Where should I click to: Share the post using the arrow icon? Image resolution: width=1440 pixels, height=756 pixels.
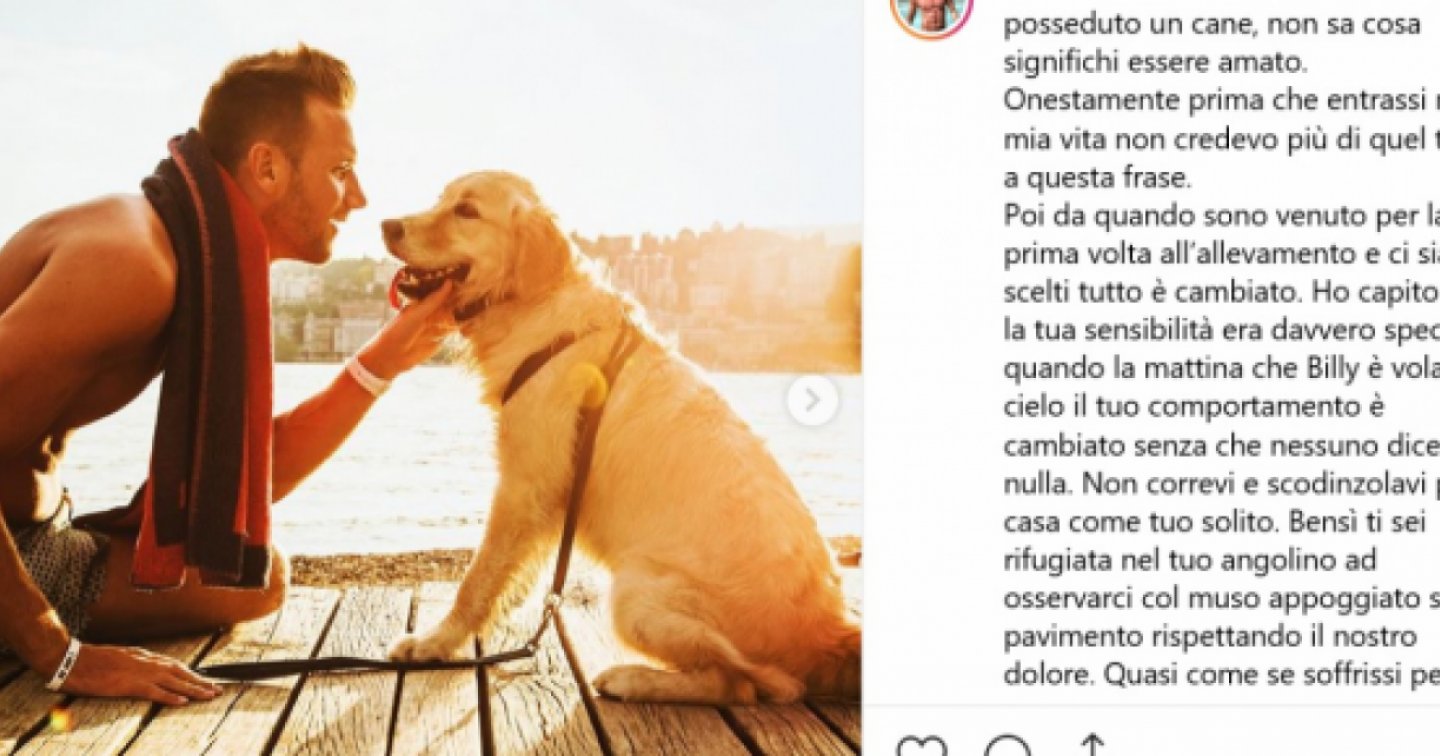1092,746
